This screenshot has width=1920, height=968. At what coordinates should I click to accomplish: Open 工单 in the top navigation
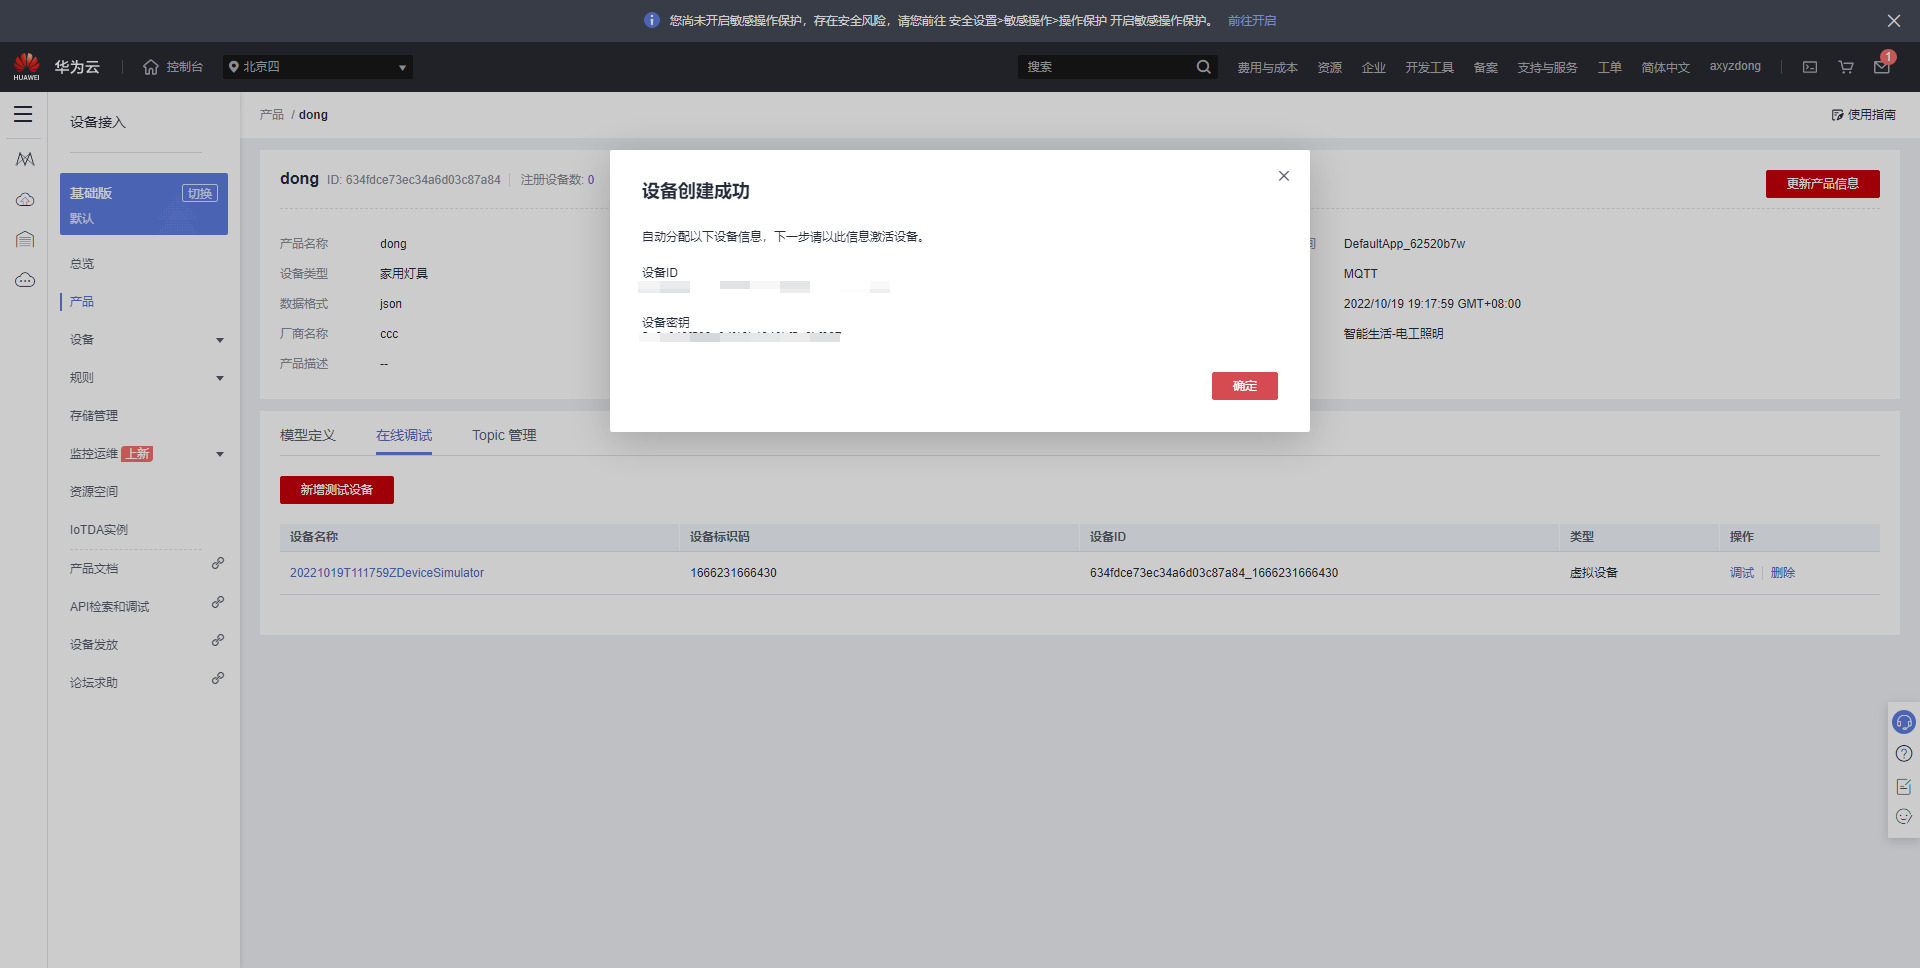coord(1610,68)
